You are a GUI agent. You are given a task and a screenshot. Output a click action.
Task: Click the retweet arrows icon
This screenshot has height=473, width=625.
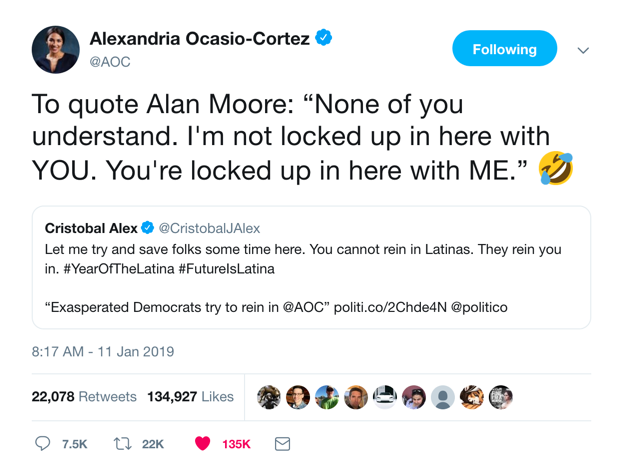(123, 443)
